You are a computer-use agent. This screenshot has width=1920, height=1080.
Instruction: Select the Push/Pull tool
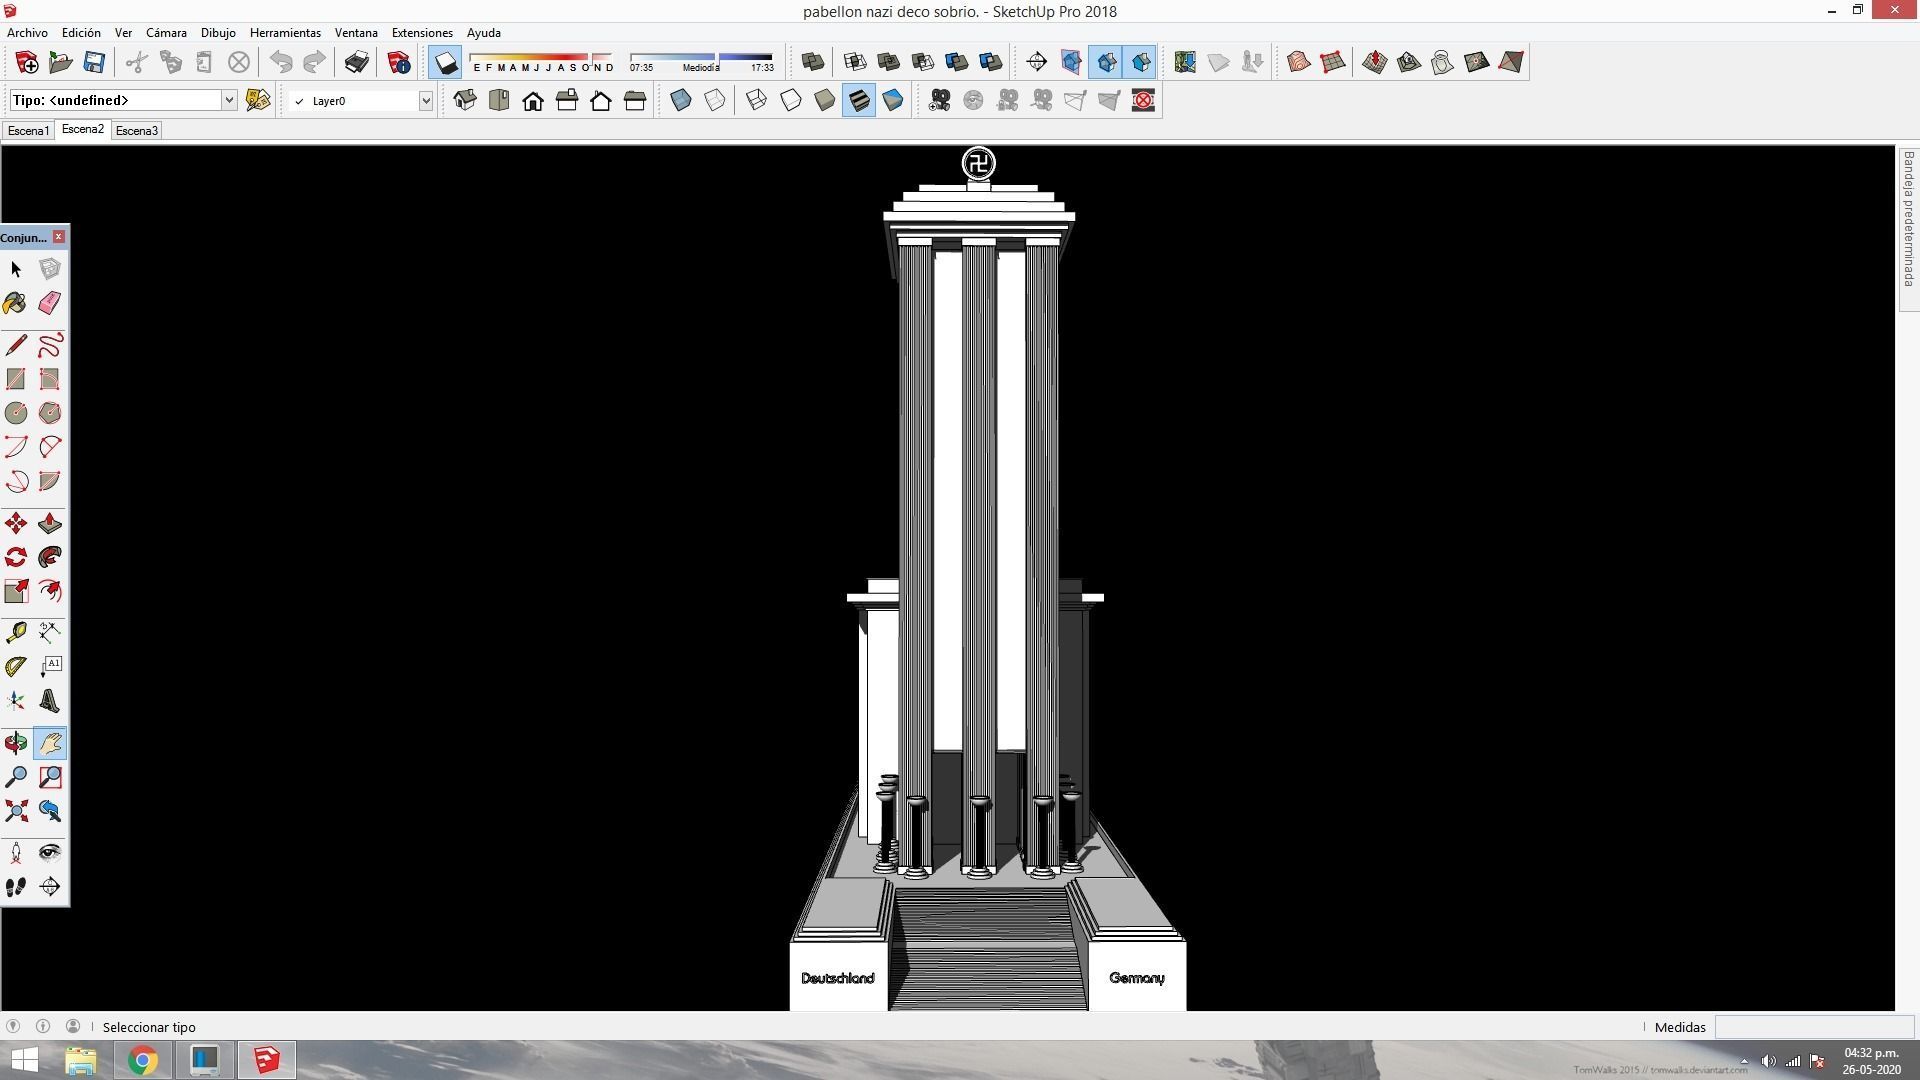point(49,524)
